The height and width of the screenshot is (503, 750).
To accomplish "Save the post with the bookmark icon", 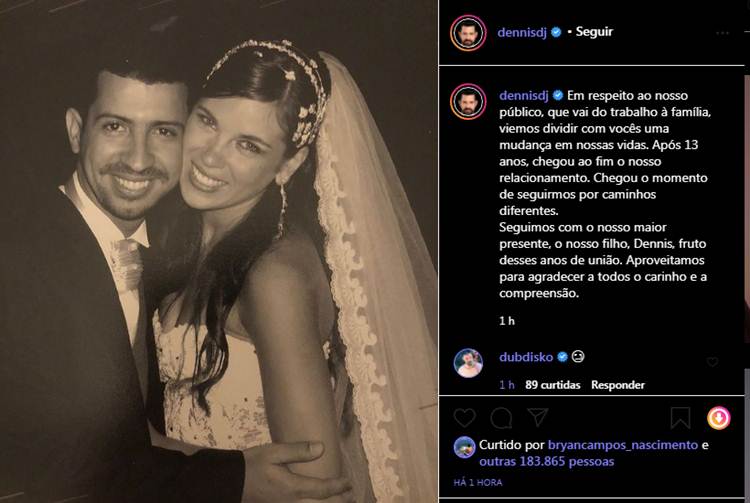I will tap(680, 418).
